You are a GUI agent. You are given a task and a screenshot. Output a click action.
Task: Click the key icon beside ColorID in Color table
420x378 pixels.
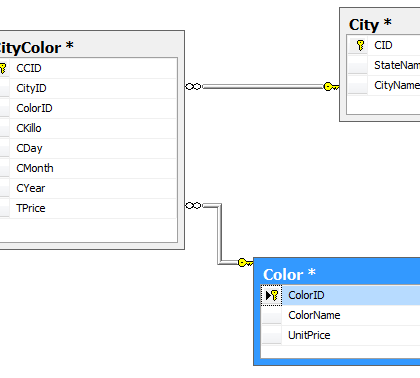pyautogui.click(x=274, y=295)
